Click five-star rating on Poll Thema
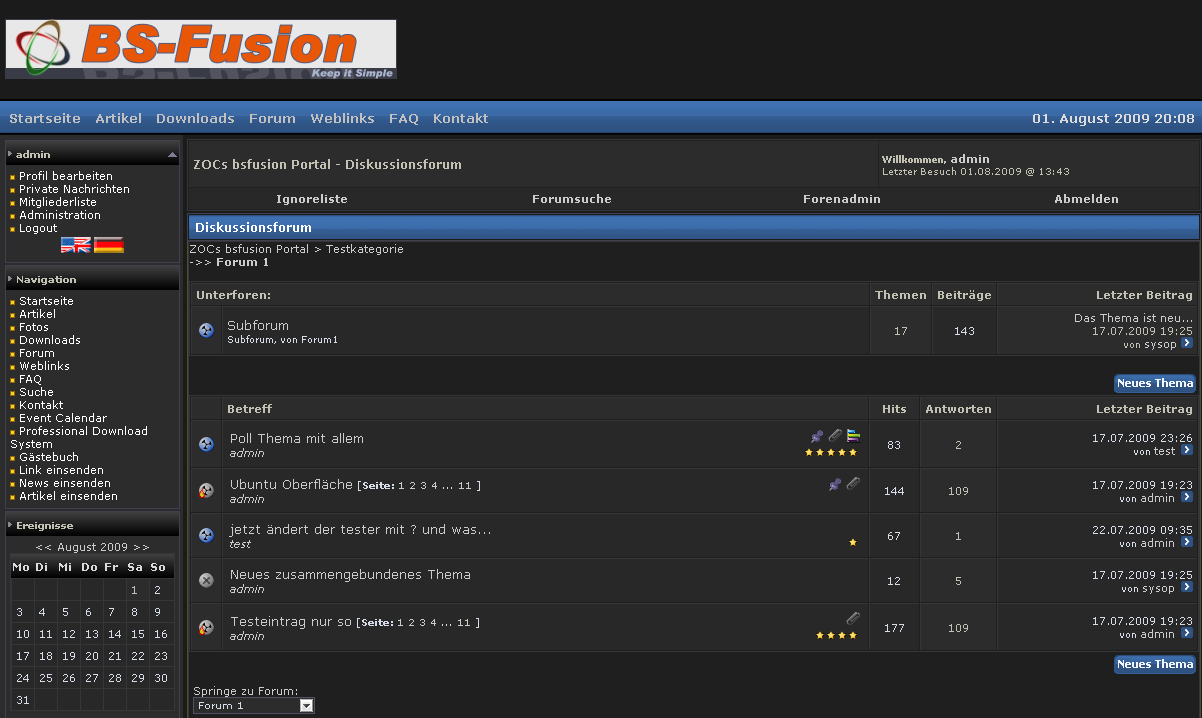Viewport: 1202px width, 718px height. pyautogui.click(x=831, y=452)
